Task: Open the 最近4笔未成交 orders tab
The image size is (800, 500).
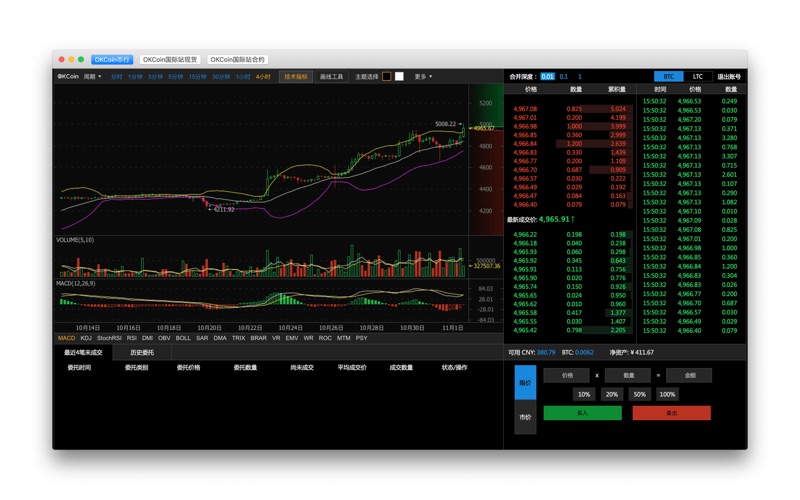Action: pos(83,353)
